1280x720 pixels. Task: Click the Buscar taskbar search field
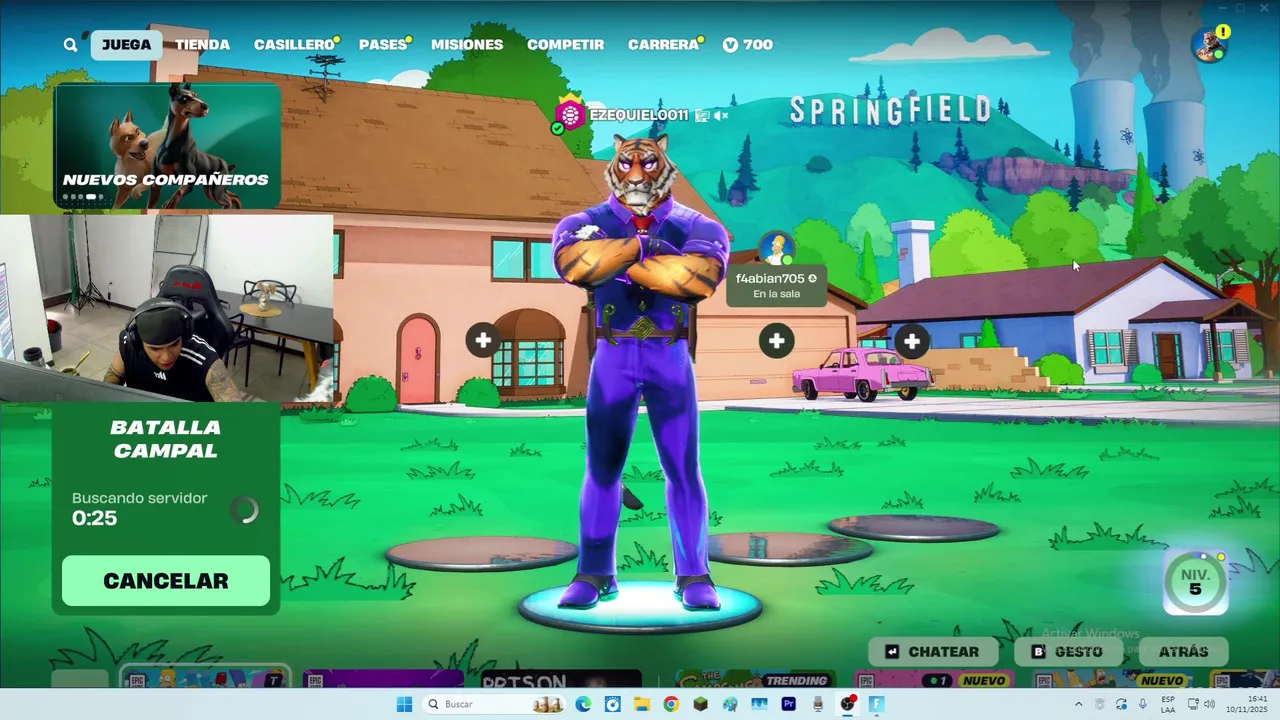[x=494, y=704]
